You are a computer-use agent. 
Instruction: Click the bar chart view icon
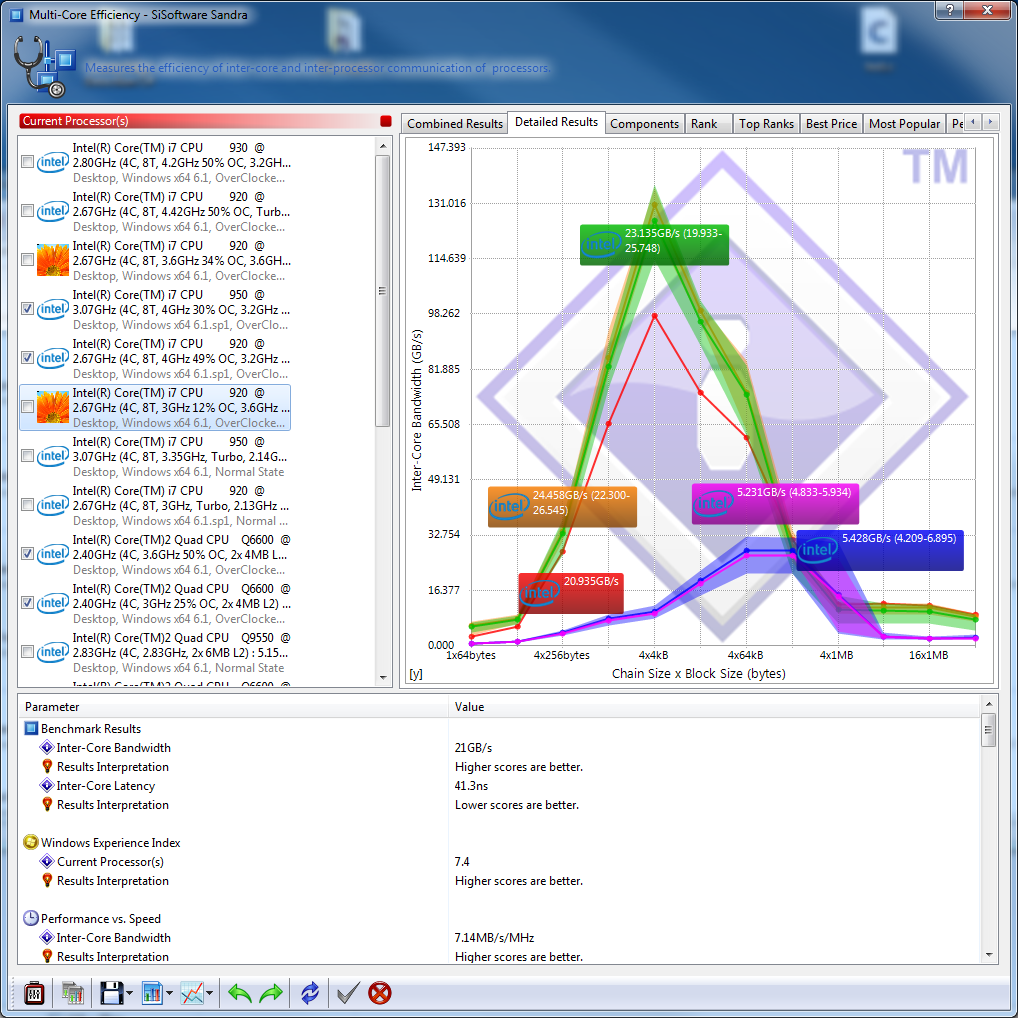152,993
